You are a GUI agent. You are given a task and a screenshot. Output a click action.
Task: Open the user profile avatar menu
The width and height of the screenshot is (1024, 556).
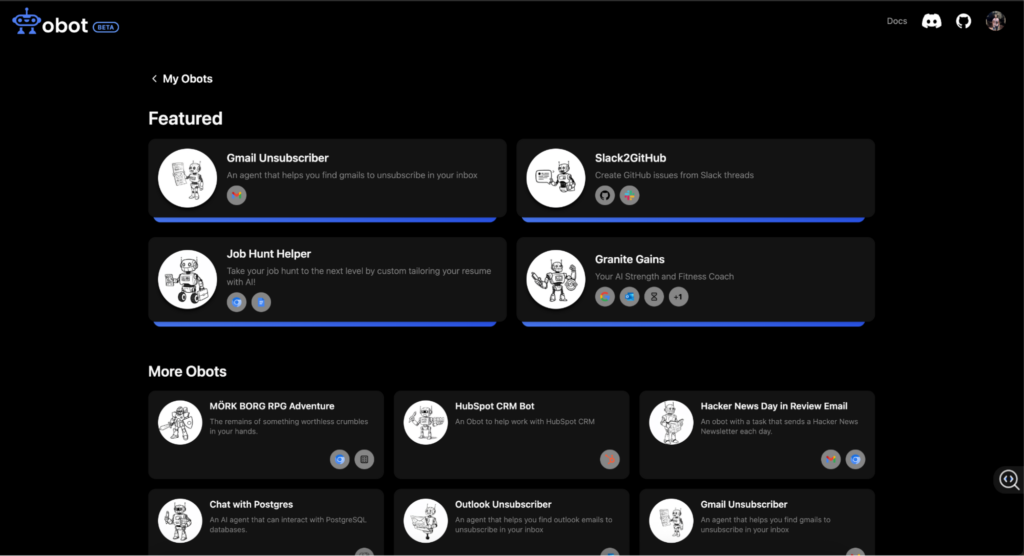click(995, 21)
